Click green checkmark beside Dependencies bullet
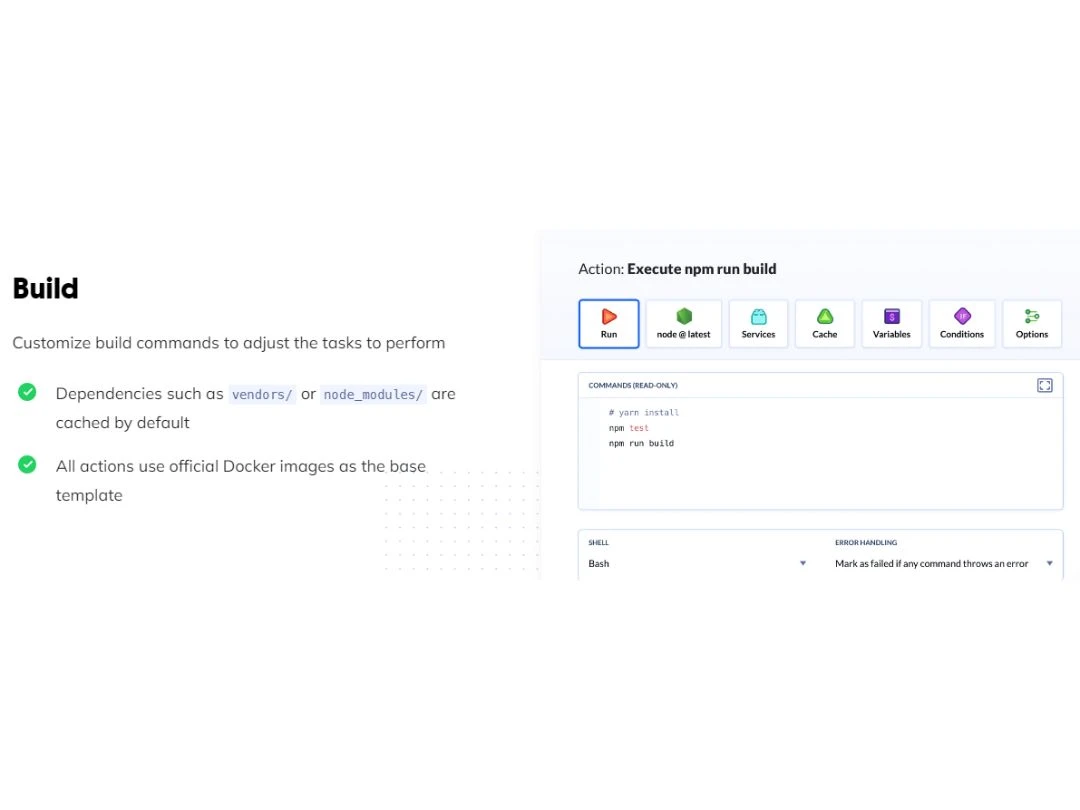This screenshot has height=810, width=1080. click(x=27, y=392)
